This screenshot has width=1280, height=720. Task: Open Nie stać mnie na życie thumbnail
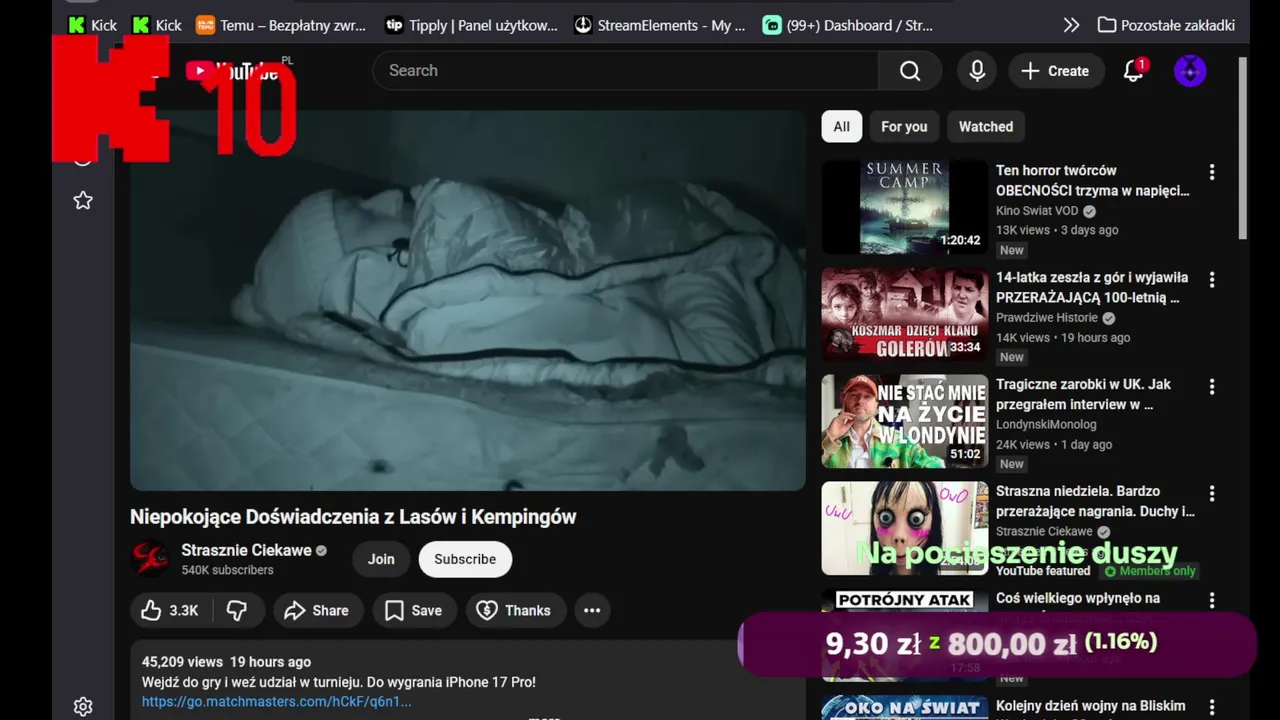[905, 421]
